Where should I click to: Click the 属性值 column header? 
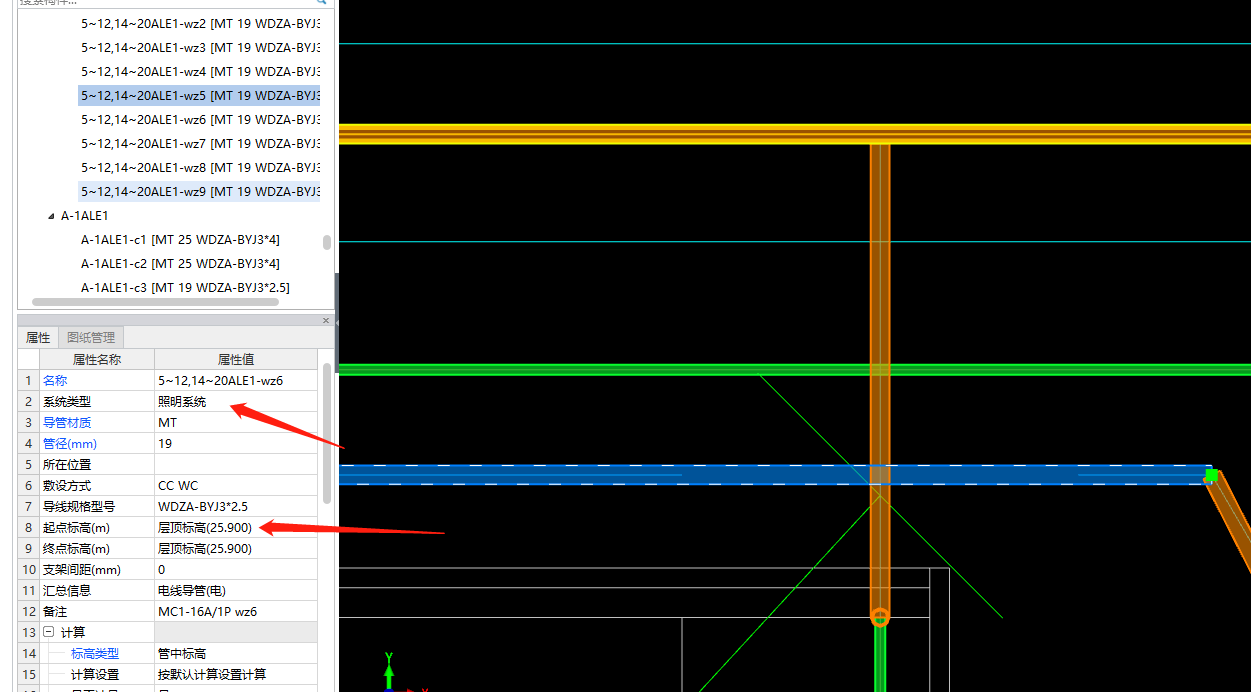(236, 359)
